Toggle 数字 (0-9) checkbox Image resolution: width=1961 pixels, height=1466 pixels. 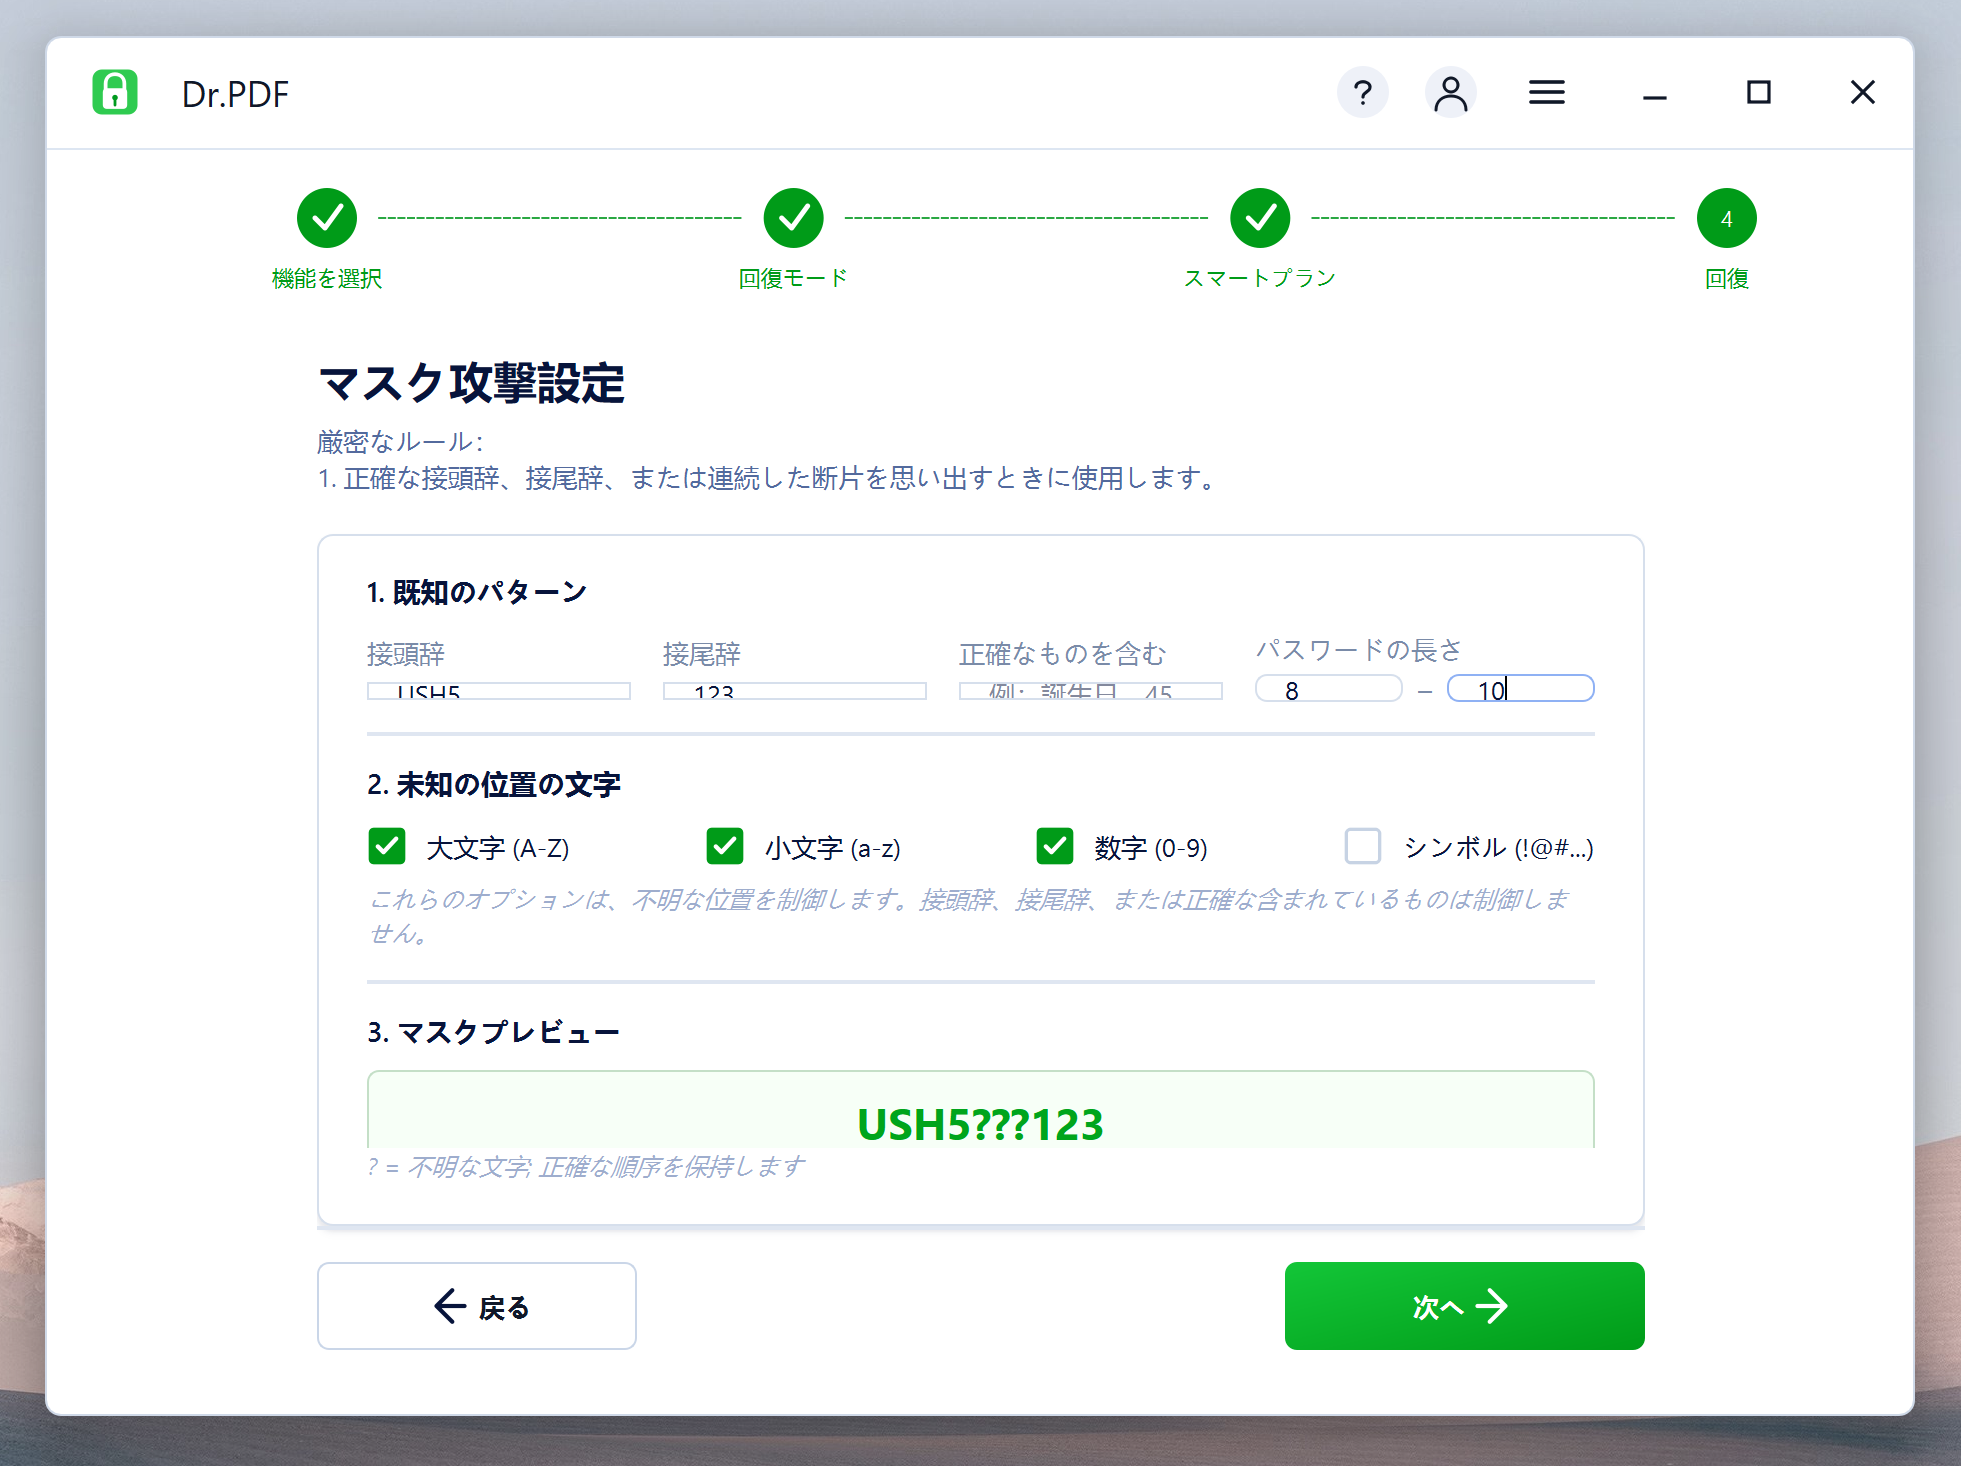1055,846
